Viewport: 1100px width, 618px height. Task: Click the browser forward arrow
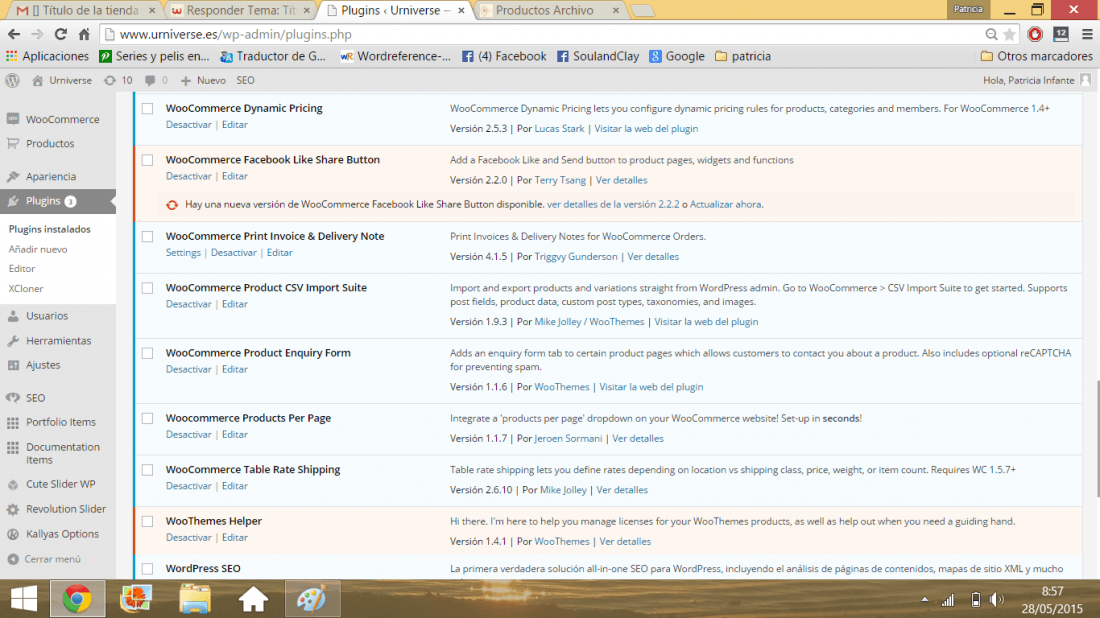[36, 34]
